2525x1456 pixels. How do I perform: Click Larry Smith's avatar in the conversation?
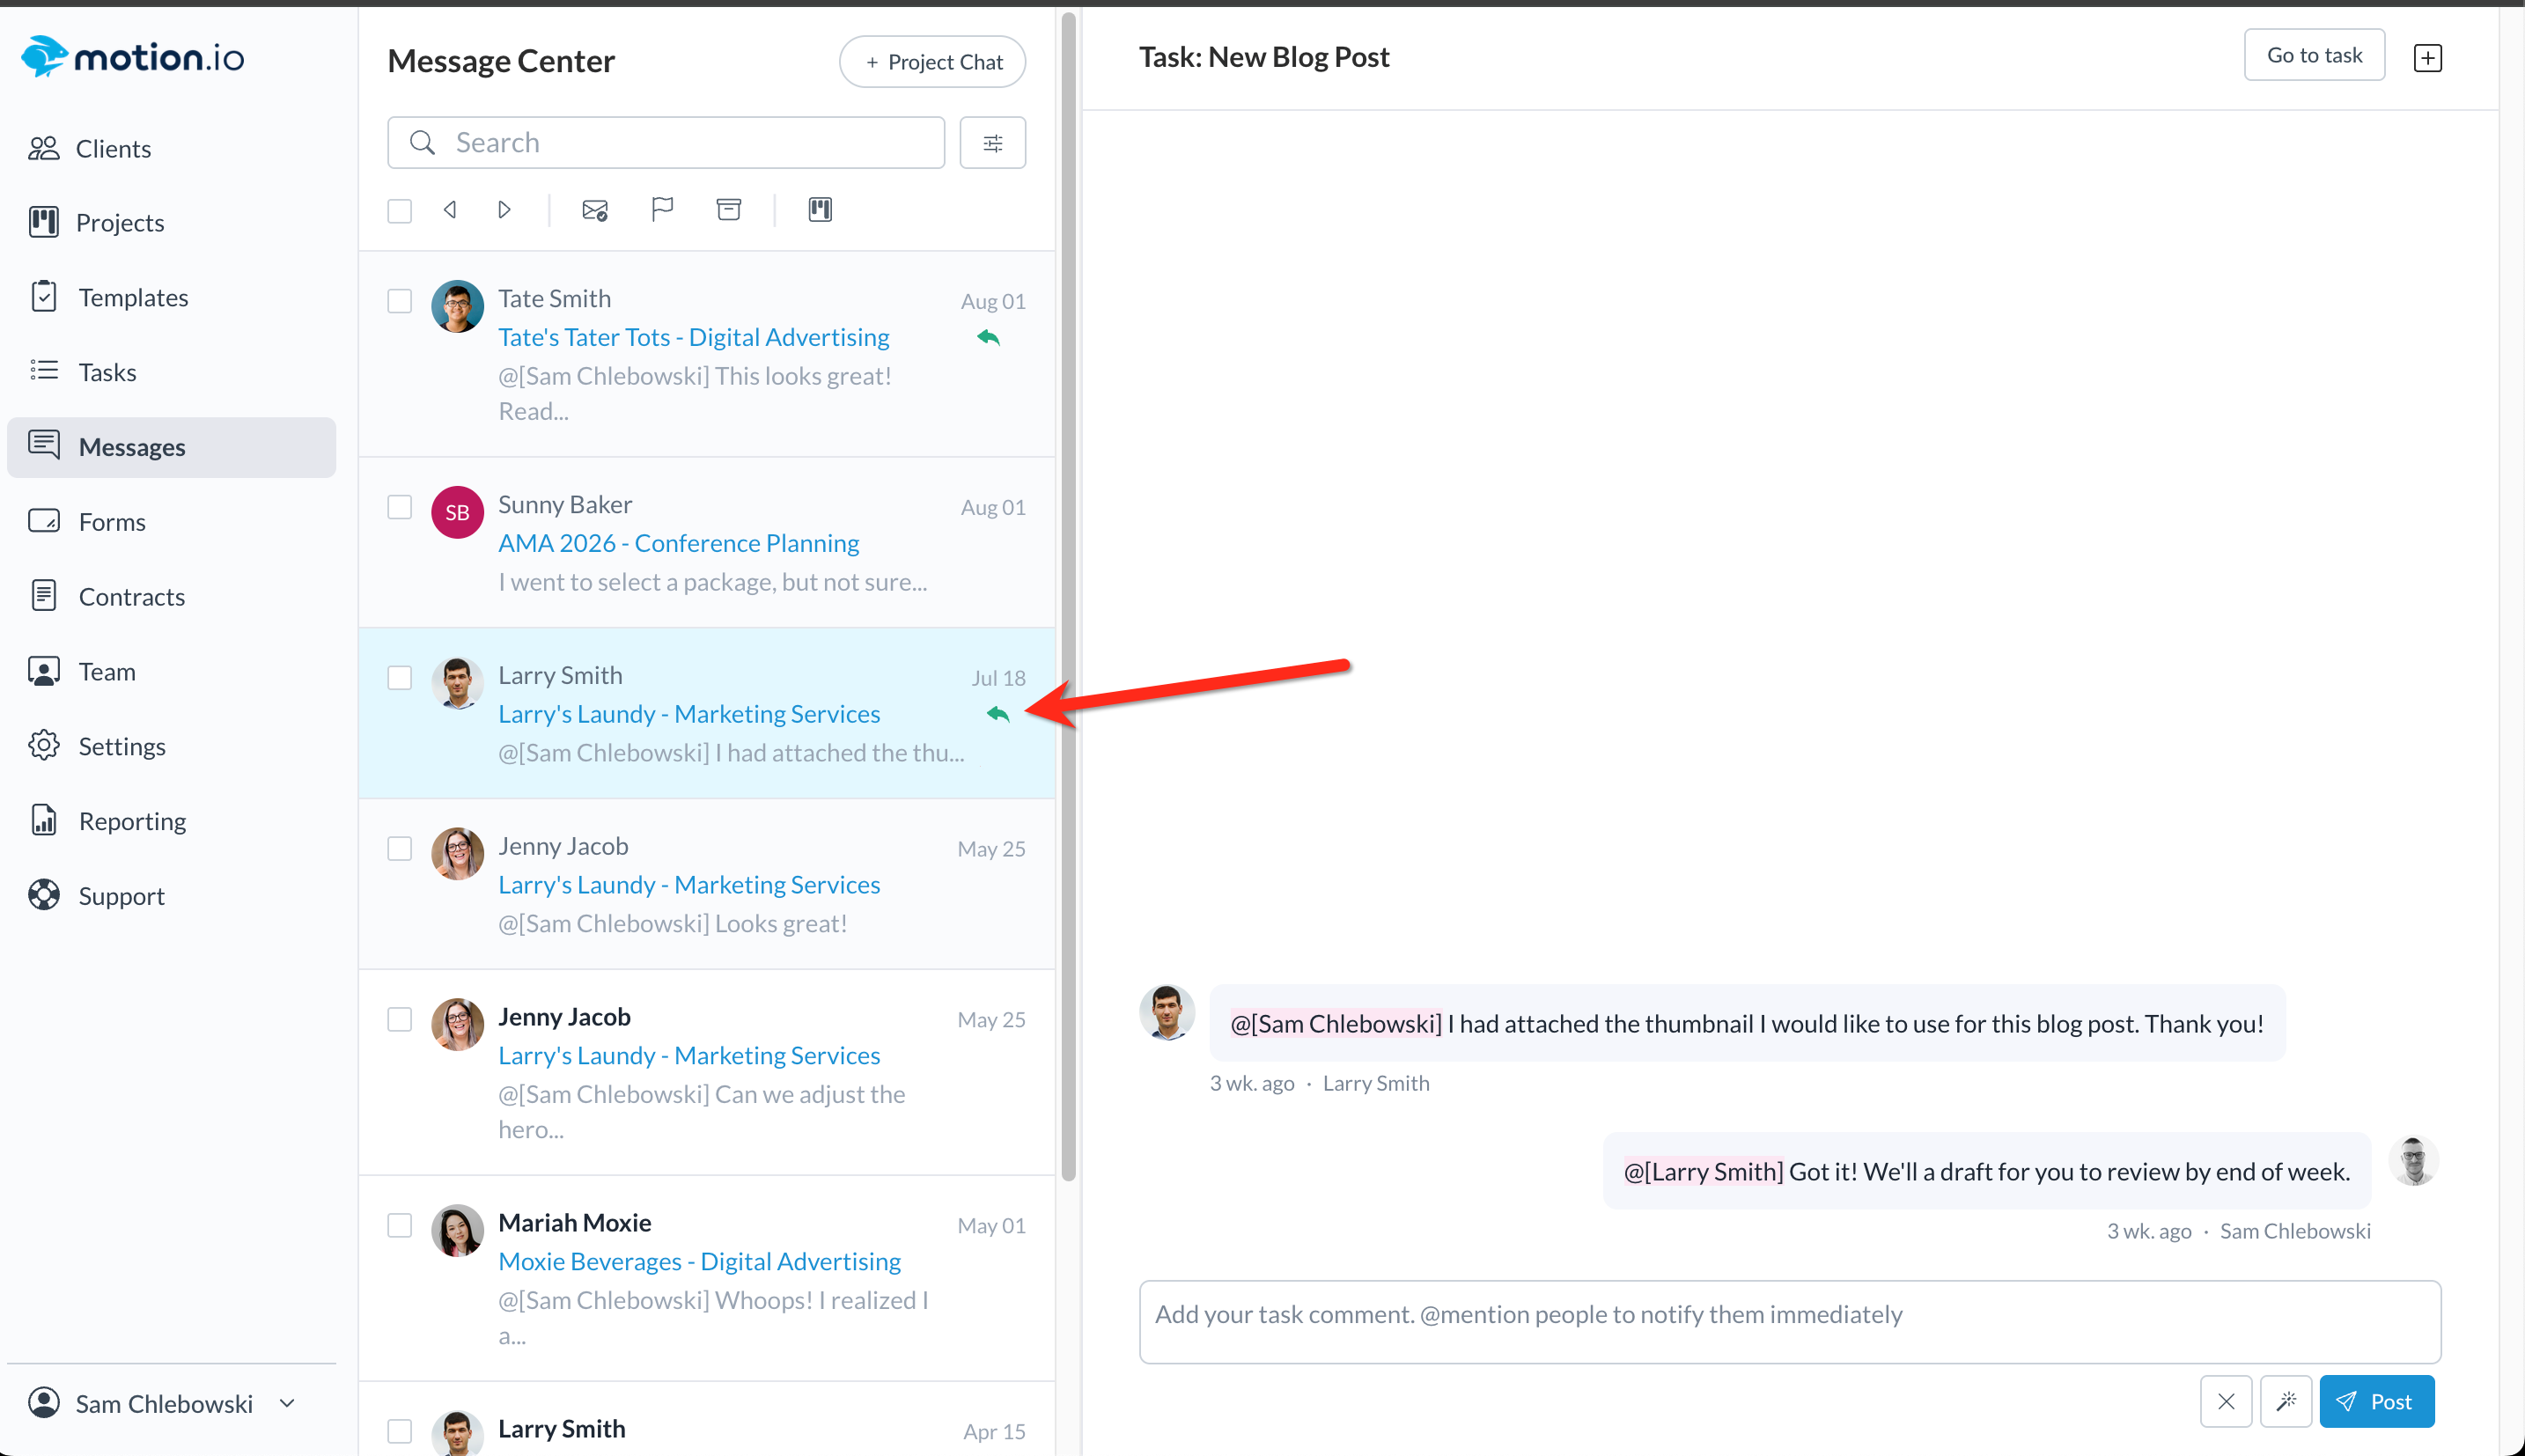point(1167,1012)
